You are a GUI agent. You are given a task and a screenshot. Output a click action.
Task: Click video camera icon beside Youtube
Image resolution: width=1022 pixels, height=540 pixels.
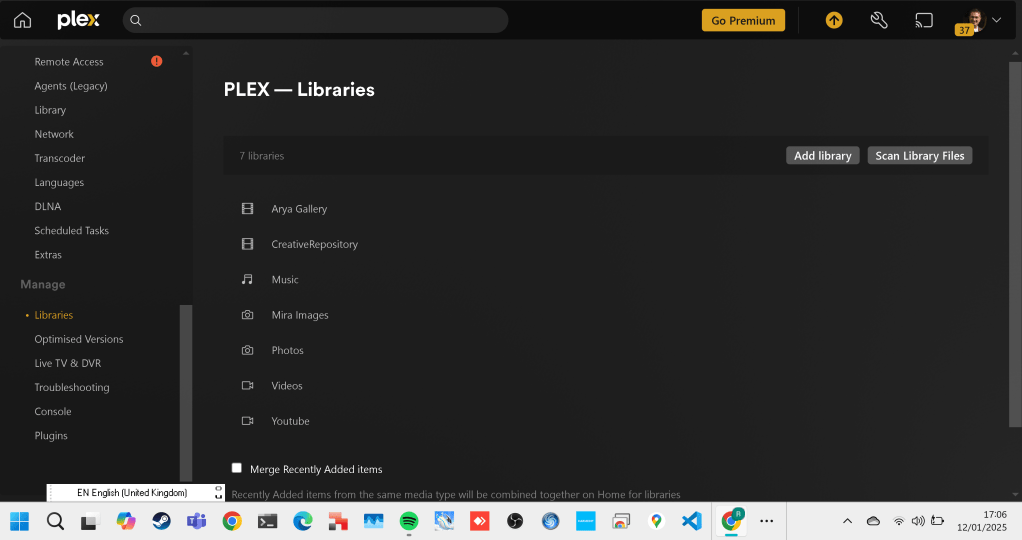247,421
